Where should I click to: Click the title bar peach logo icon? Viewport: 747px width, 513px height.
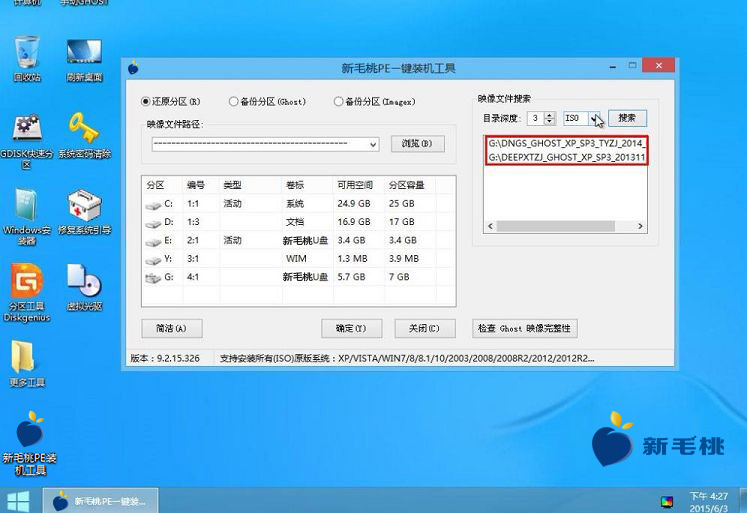click(x=133, y=68)
